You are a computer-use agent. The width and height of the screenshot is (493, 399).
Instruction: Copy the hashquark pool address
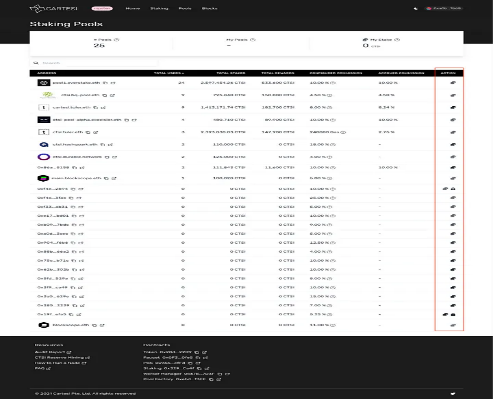click(x=103, y=144)
